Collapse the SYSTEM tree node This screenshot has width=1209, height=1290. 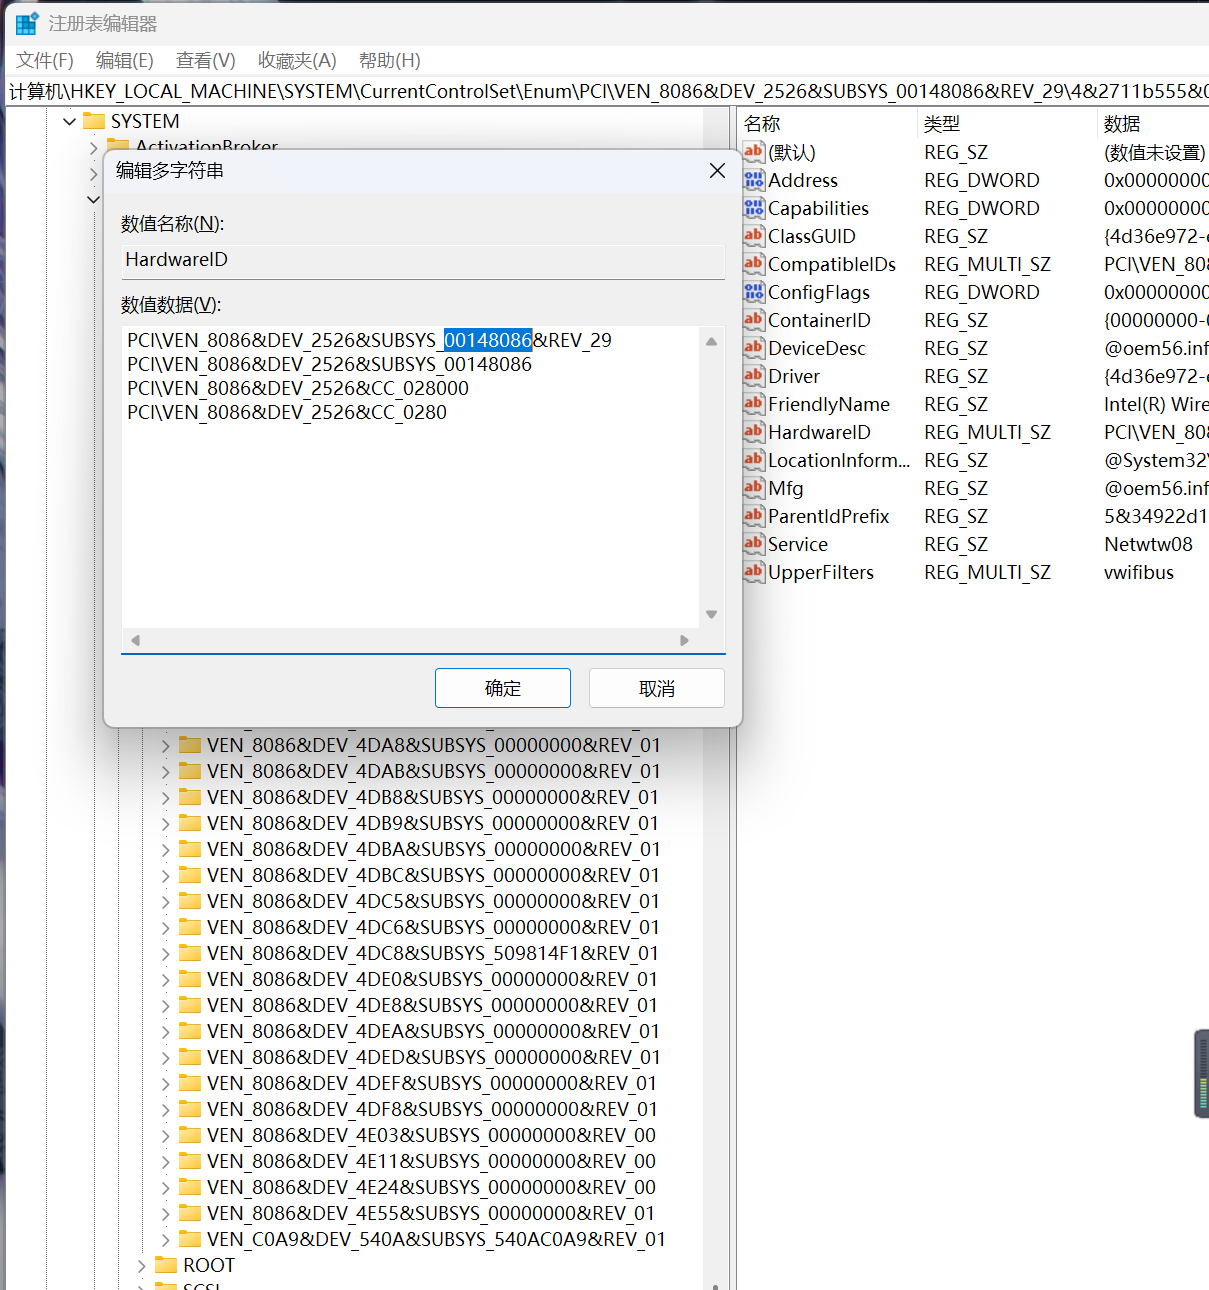click(x=69, y=121)
